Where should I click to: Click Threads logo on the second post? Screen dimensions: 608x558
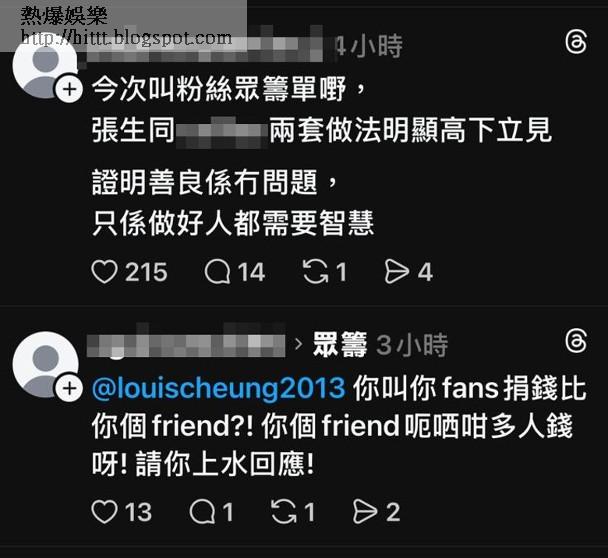click(576, 341)
